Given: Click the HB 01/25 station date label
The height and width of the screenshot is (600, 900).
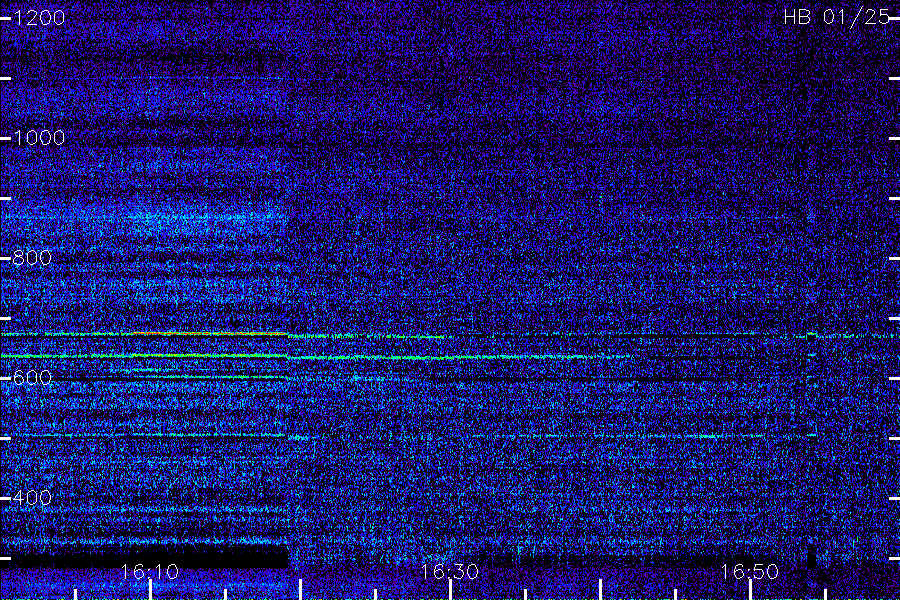Looking at the screenshot, I should [x=836, y=17].
